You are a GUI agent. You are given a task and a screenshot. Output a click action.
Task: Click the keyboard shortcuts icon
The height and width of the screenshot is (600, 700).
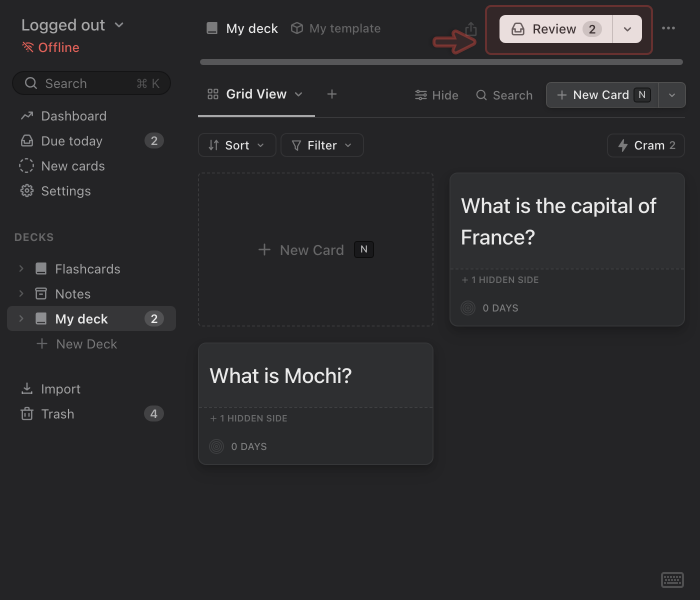[x=672, y=580]
